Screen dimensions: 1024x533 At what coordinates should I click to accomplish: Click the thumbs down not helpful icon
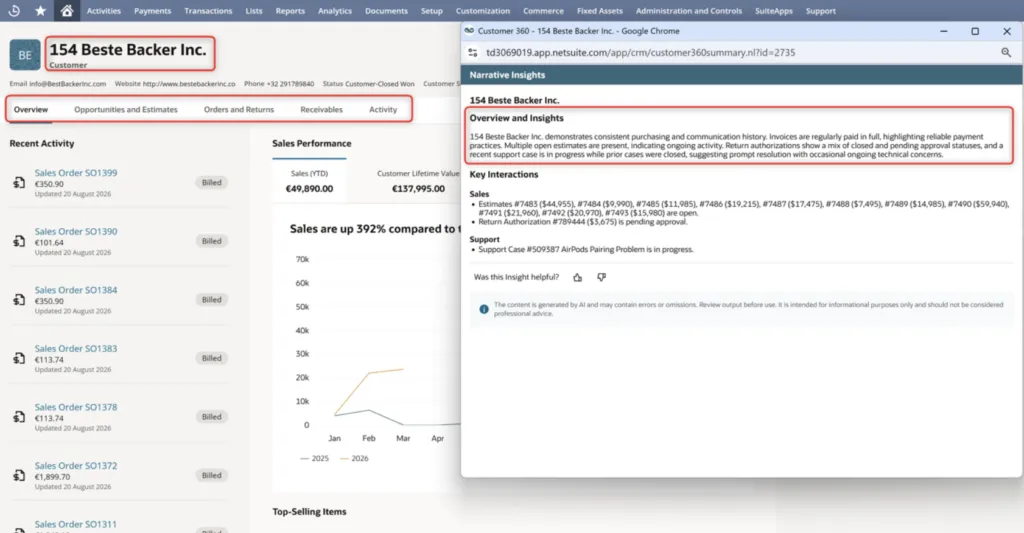tap(601, 278)
